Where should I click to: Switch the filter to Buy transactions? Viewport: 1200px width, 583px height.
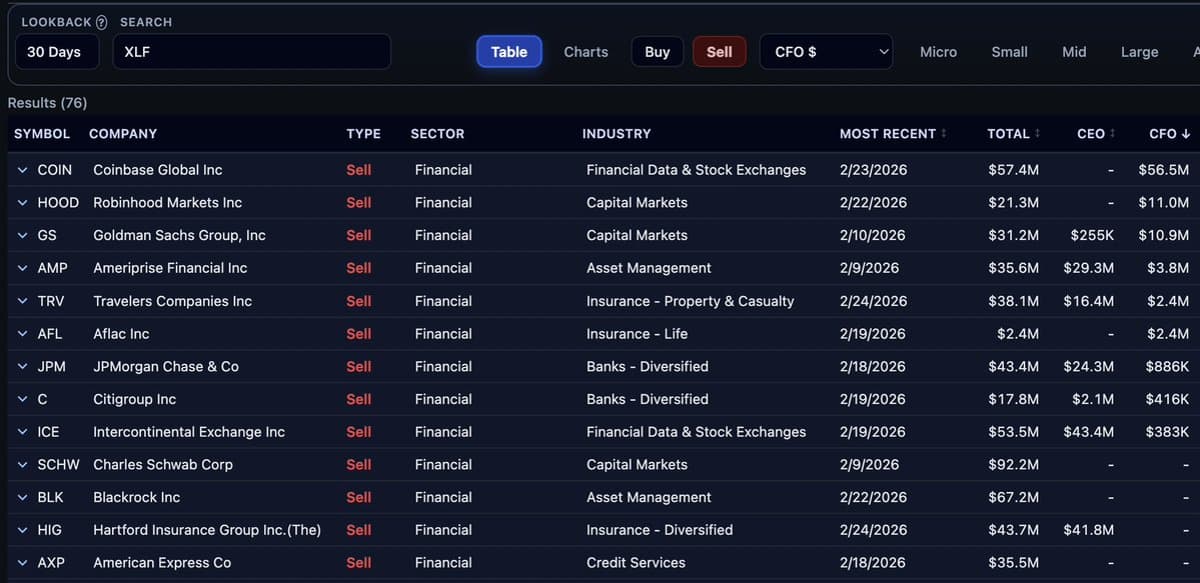[657, 51]
